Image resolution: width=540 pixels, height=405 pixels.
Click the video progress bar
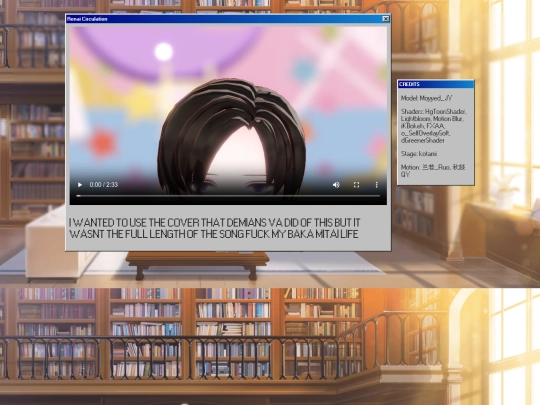click(x=228, y=196)
